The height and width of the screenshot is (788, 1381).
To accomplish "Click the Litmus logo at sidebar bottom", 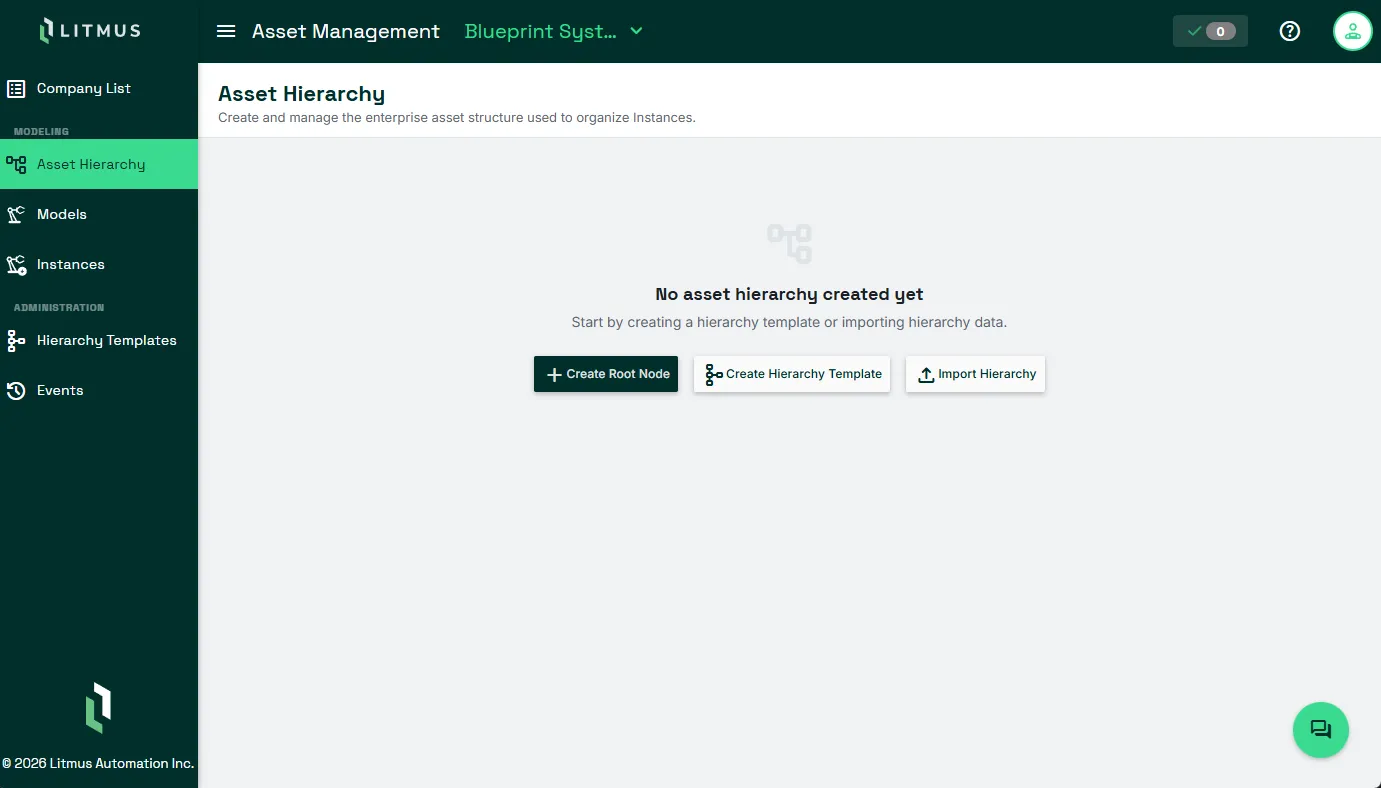I will point(98,707).
